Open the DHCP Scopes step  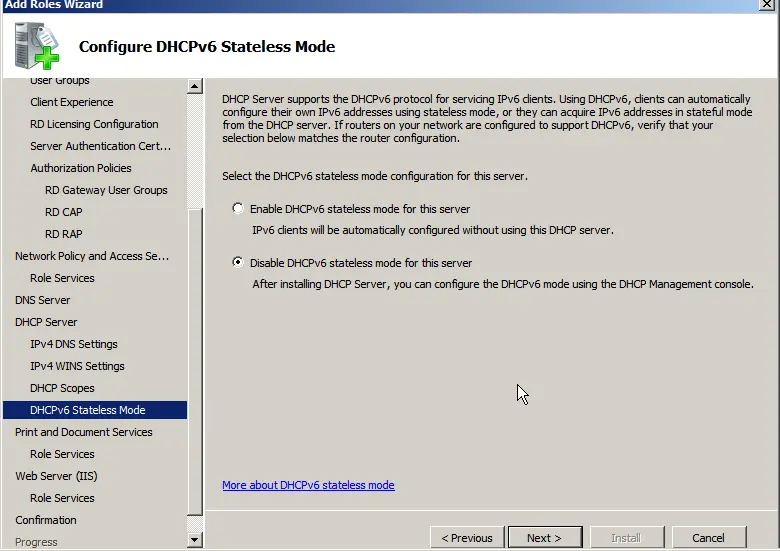click(x=62, y=388)
